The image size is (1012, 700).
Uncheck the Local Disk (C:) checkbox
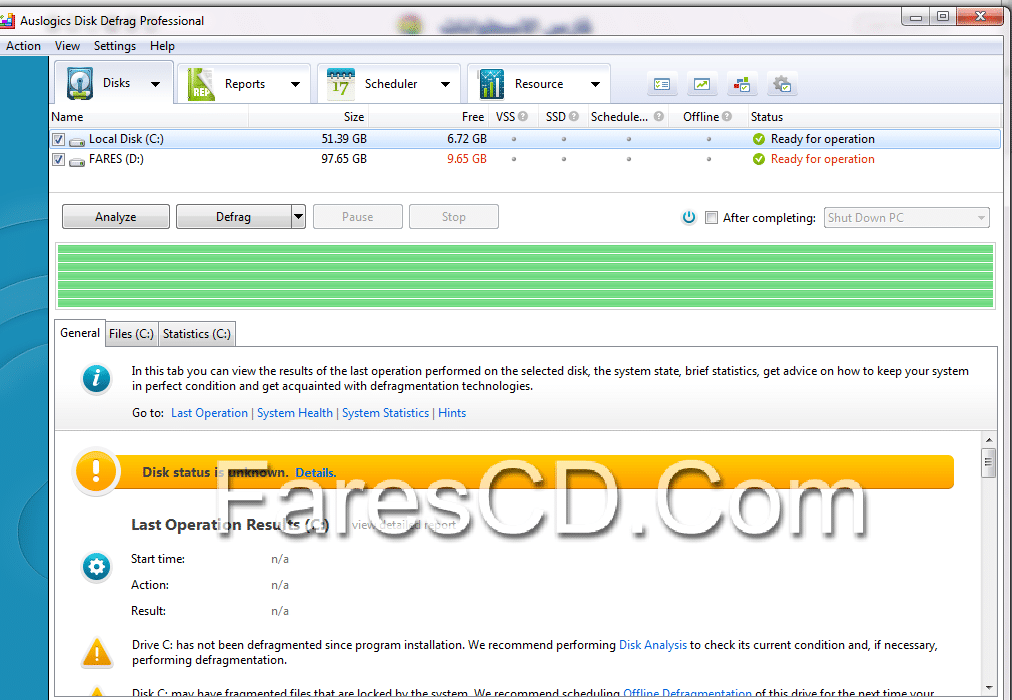pyautogui.click(x=58, y=139)
